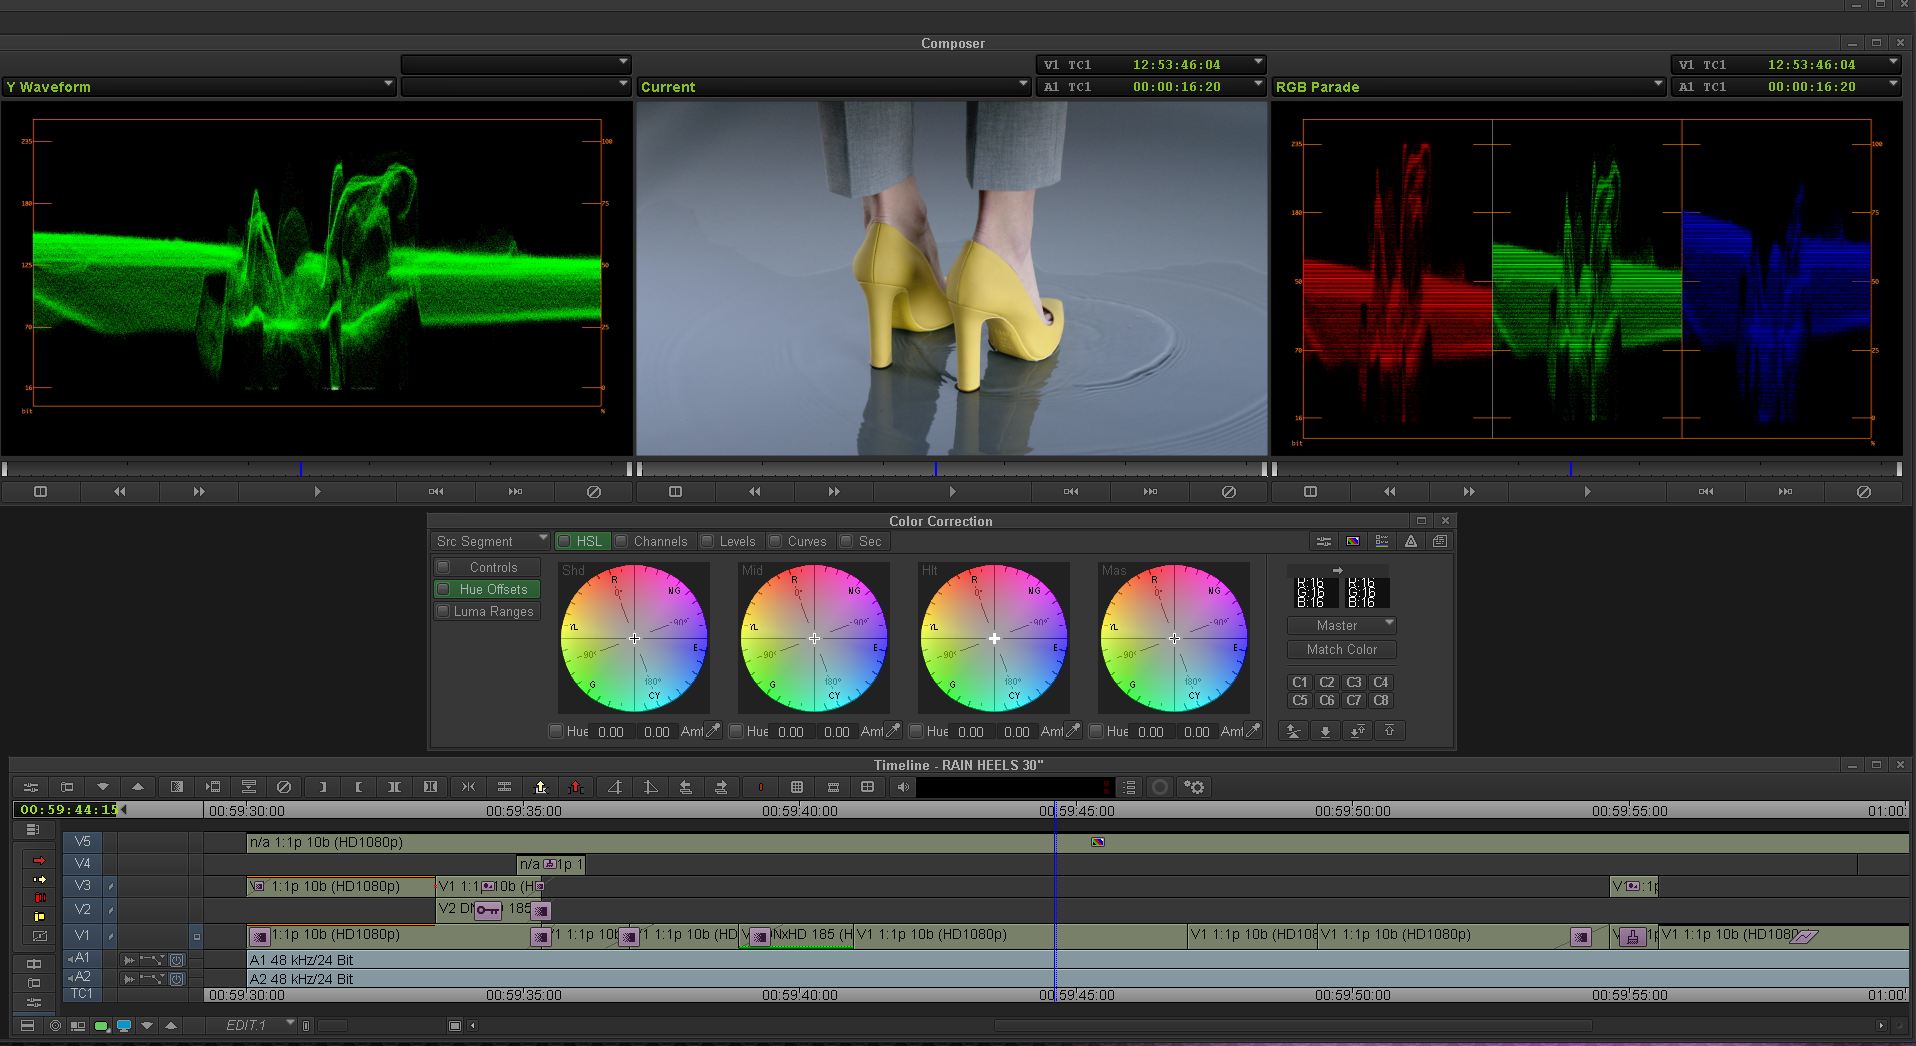
Task: Open the Master match type dropdown
Action: pos(1341,625)
